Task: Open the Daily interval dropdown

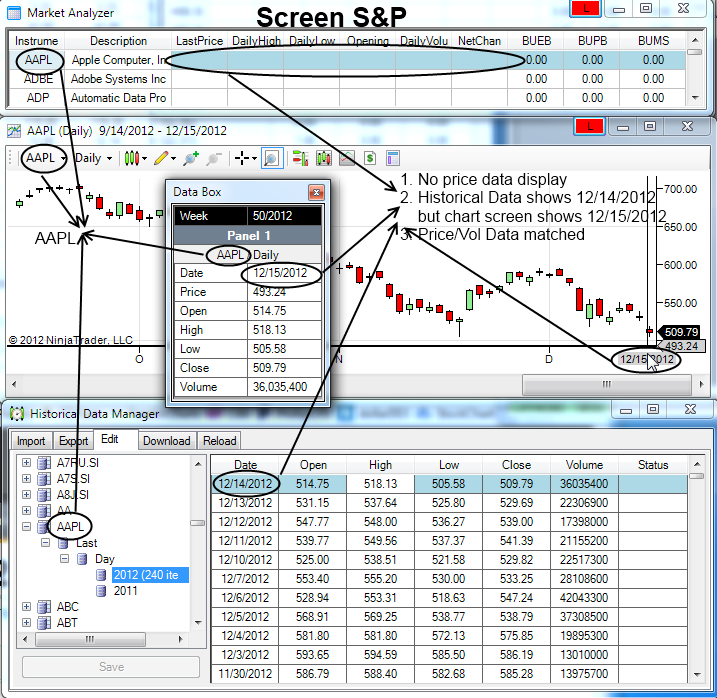Action: coord(109,159)
